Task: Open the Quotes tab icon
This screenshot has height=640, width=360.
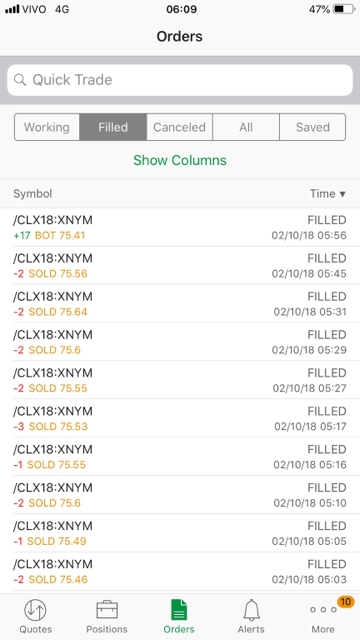Action: pos(35,611)
